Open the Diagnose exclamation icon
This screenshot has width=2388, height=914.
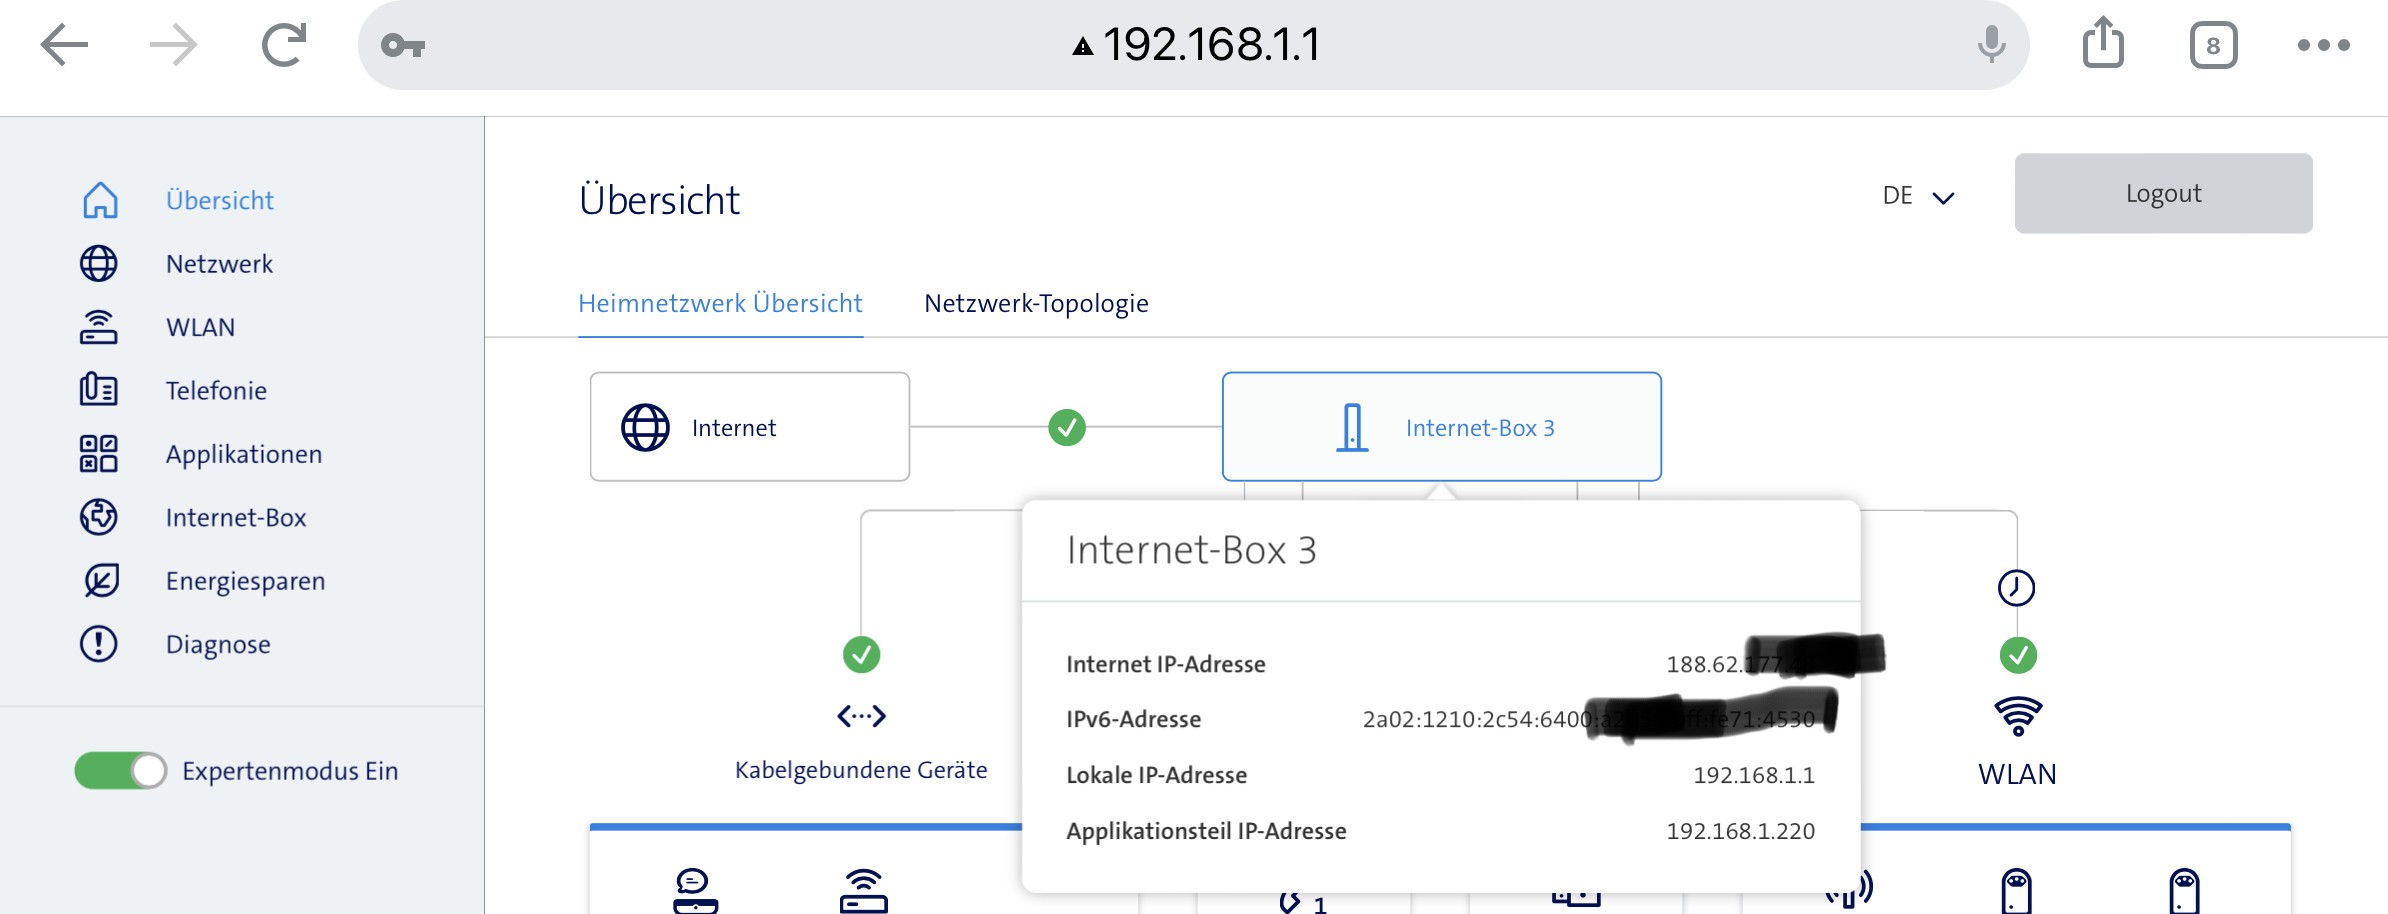pos(99,644)
